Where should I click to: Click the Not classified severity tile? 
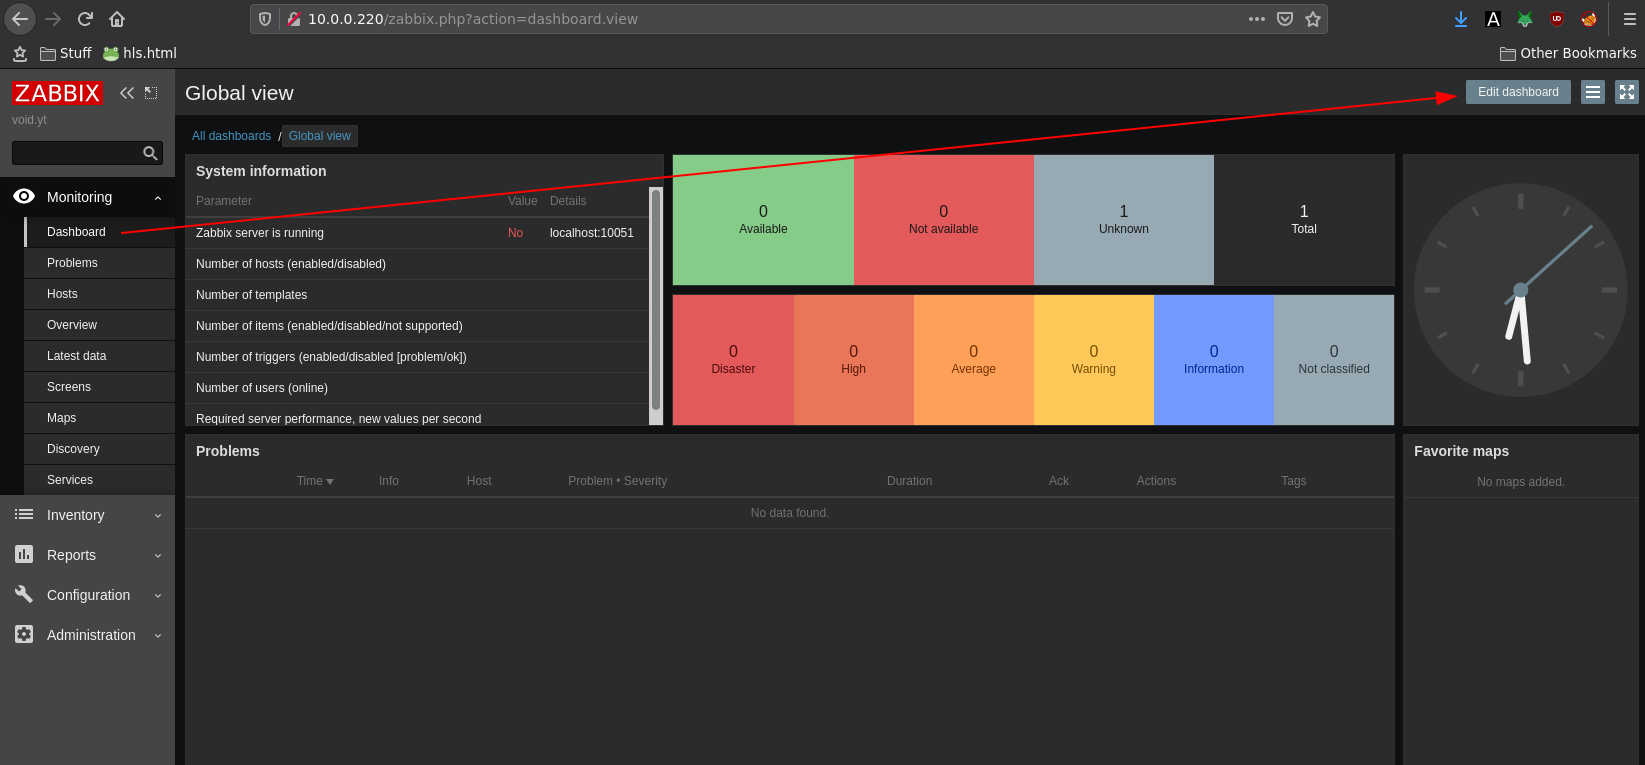(1334, 360)
